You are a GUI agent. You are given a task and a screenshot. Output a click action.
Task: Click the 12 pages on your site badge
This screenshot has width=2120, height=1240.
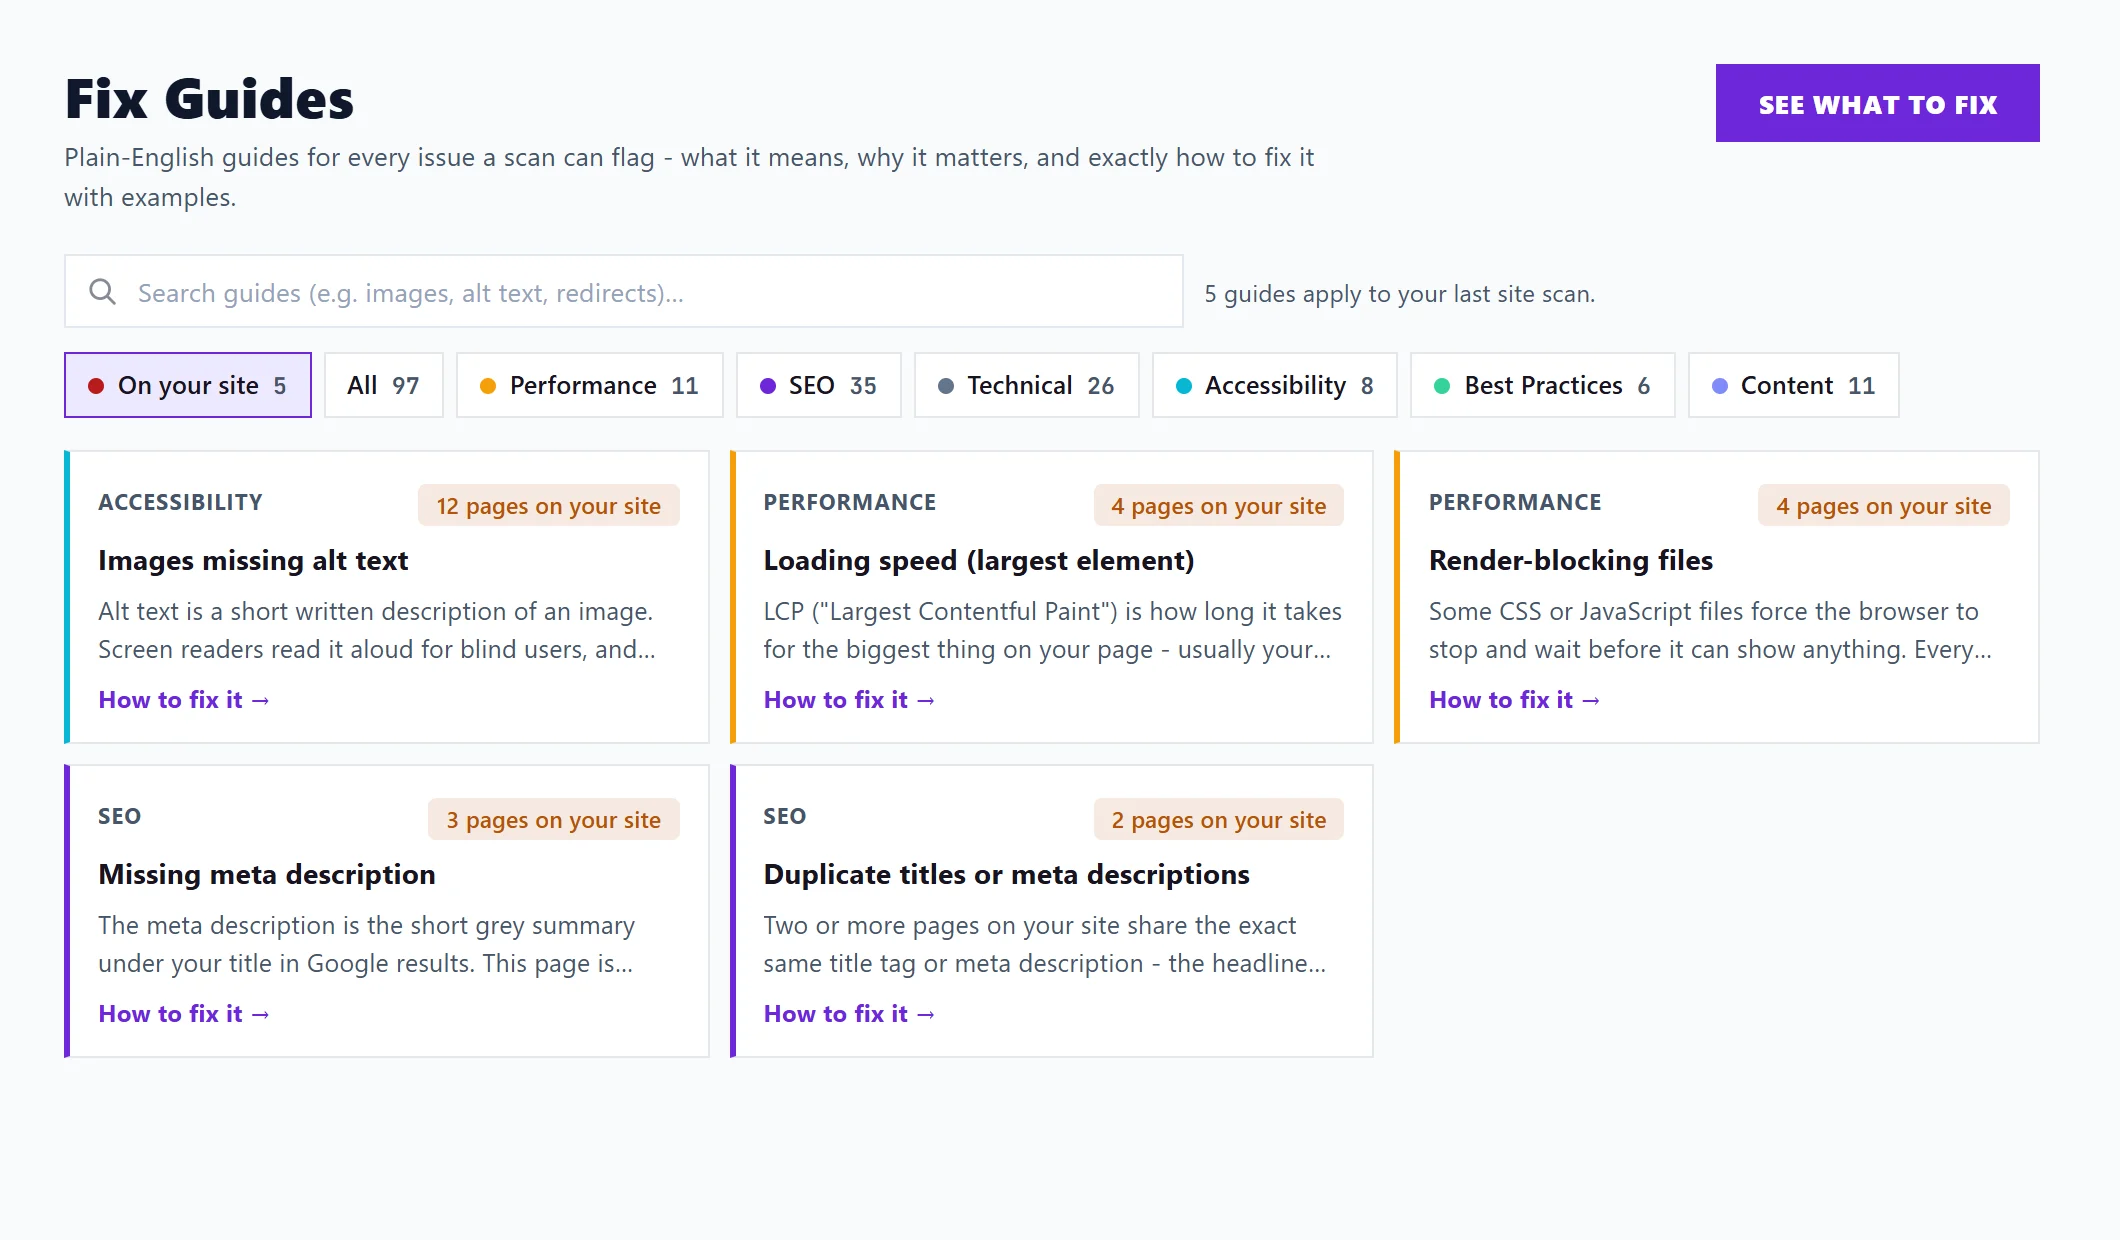point(548,506)
